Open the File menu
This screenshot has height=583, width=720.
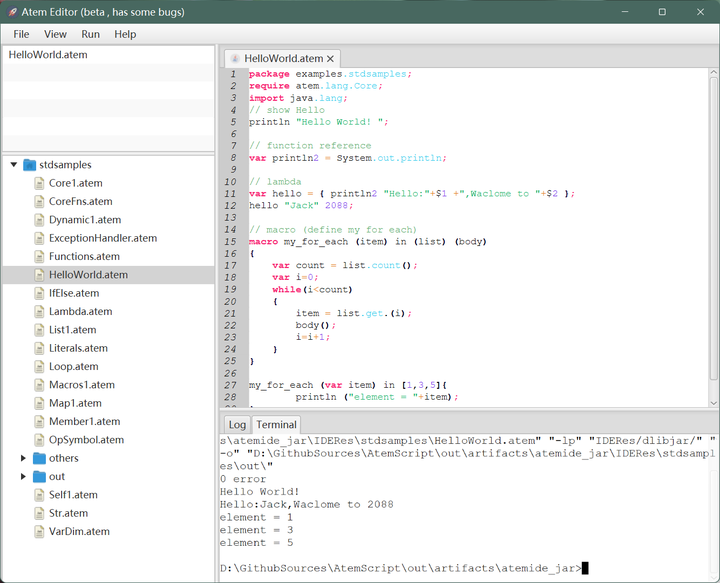click(x=21, y=34)
